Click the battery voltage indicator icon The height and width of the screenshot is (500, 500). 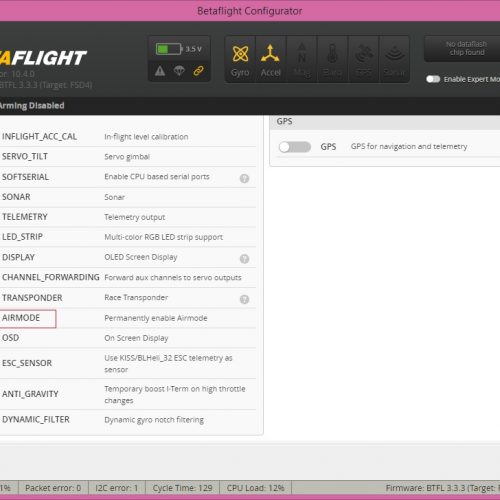pos(169,49)
